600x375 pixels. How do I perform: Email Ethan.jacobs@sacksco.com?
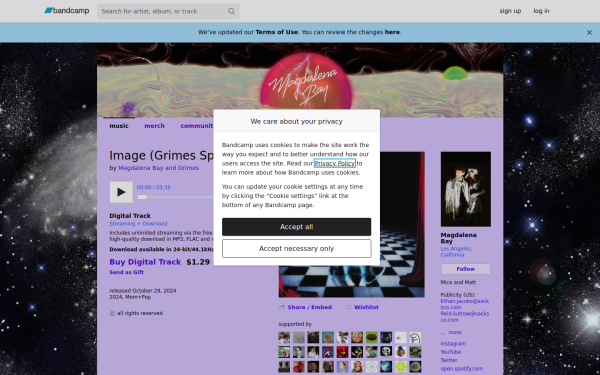pyautogui.click(x=465, y=304)
